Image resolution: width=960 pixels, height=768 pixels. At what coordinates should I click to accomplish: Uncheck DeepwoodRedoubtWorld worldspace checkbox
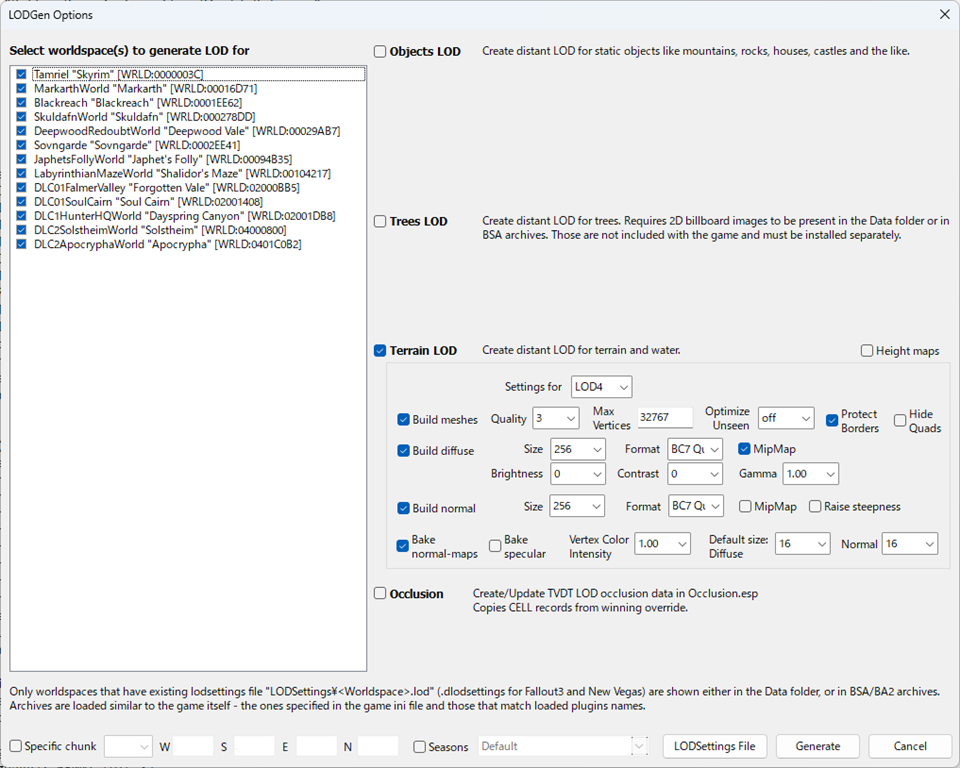[21, 130]
